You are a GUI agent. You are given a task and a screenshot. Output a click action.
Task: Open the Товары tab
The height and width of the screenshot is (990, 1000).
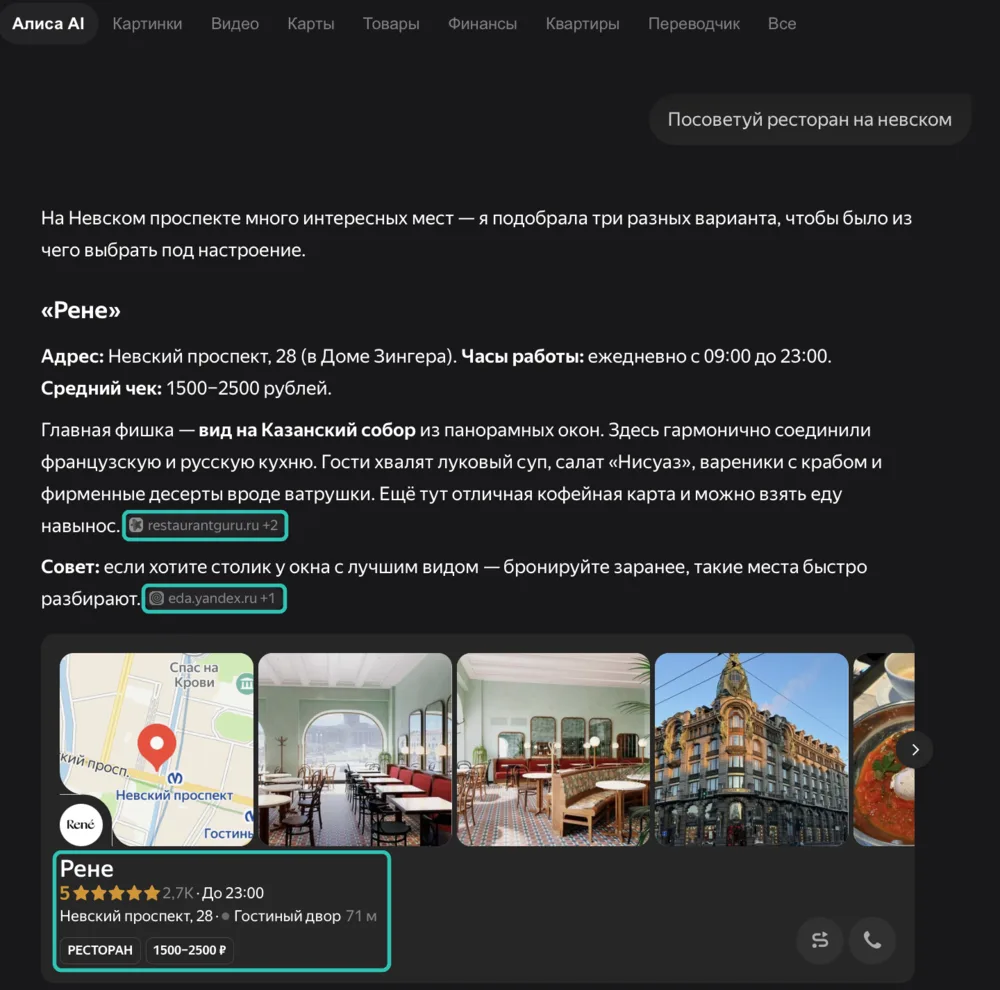[x=391, y=24]
